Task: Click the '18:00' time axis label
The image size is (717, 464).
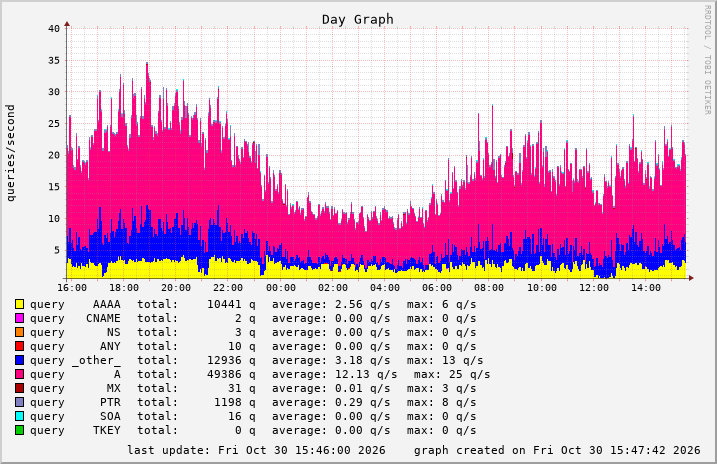Action: (124, 288)
